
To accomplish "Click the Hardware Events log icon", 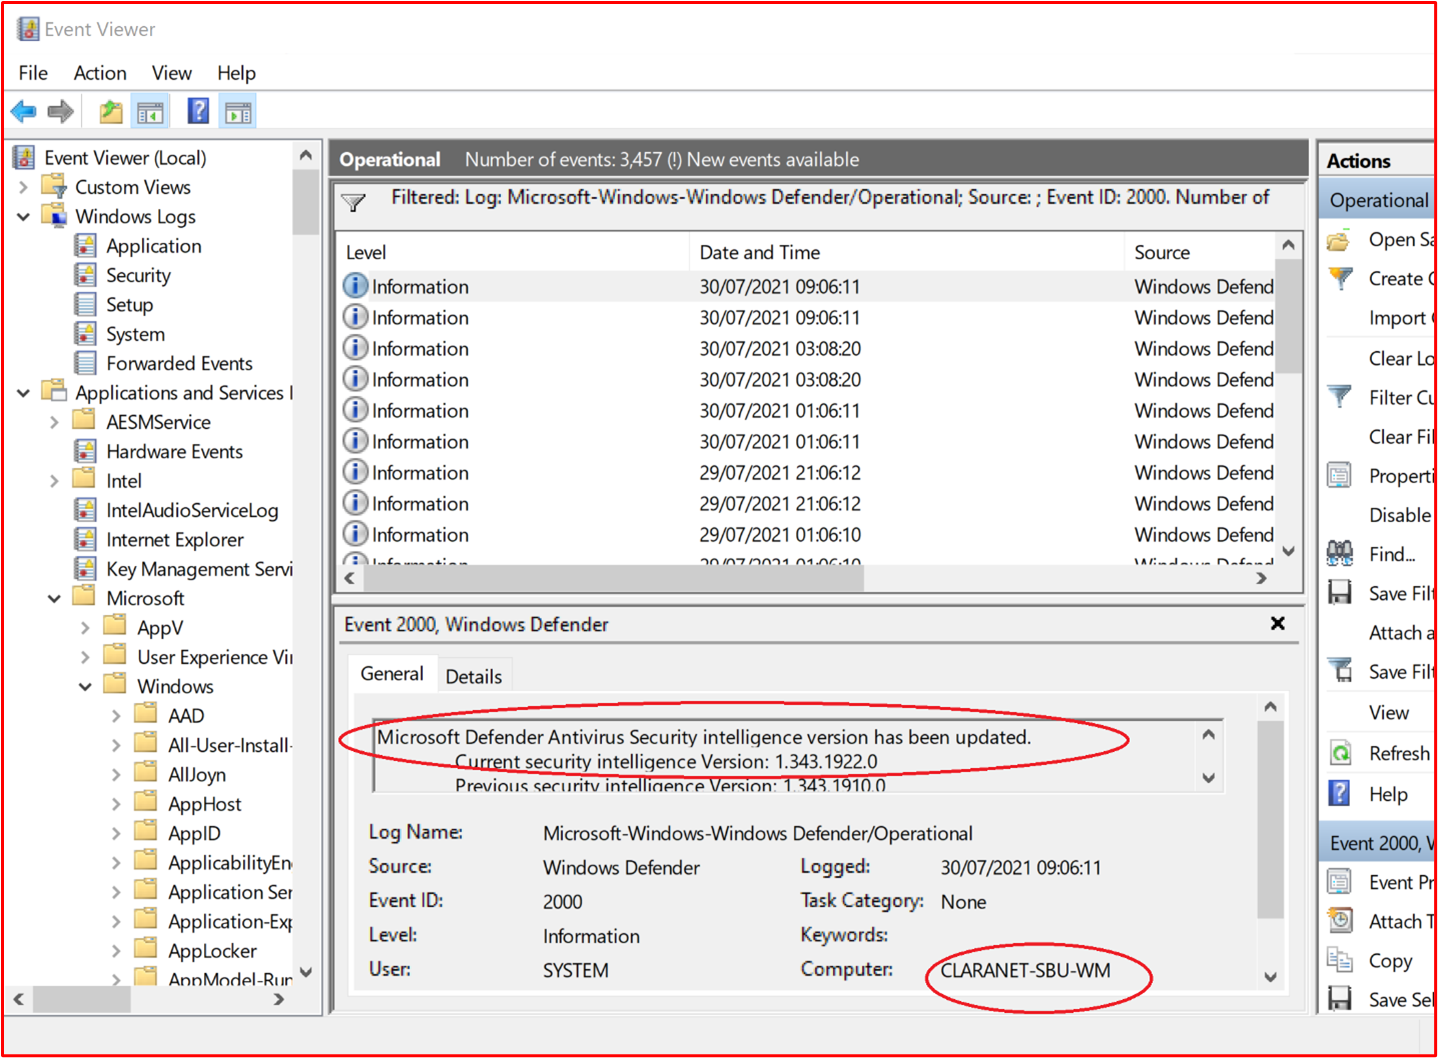I will click(x=86, y=451).
